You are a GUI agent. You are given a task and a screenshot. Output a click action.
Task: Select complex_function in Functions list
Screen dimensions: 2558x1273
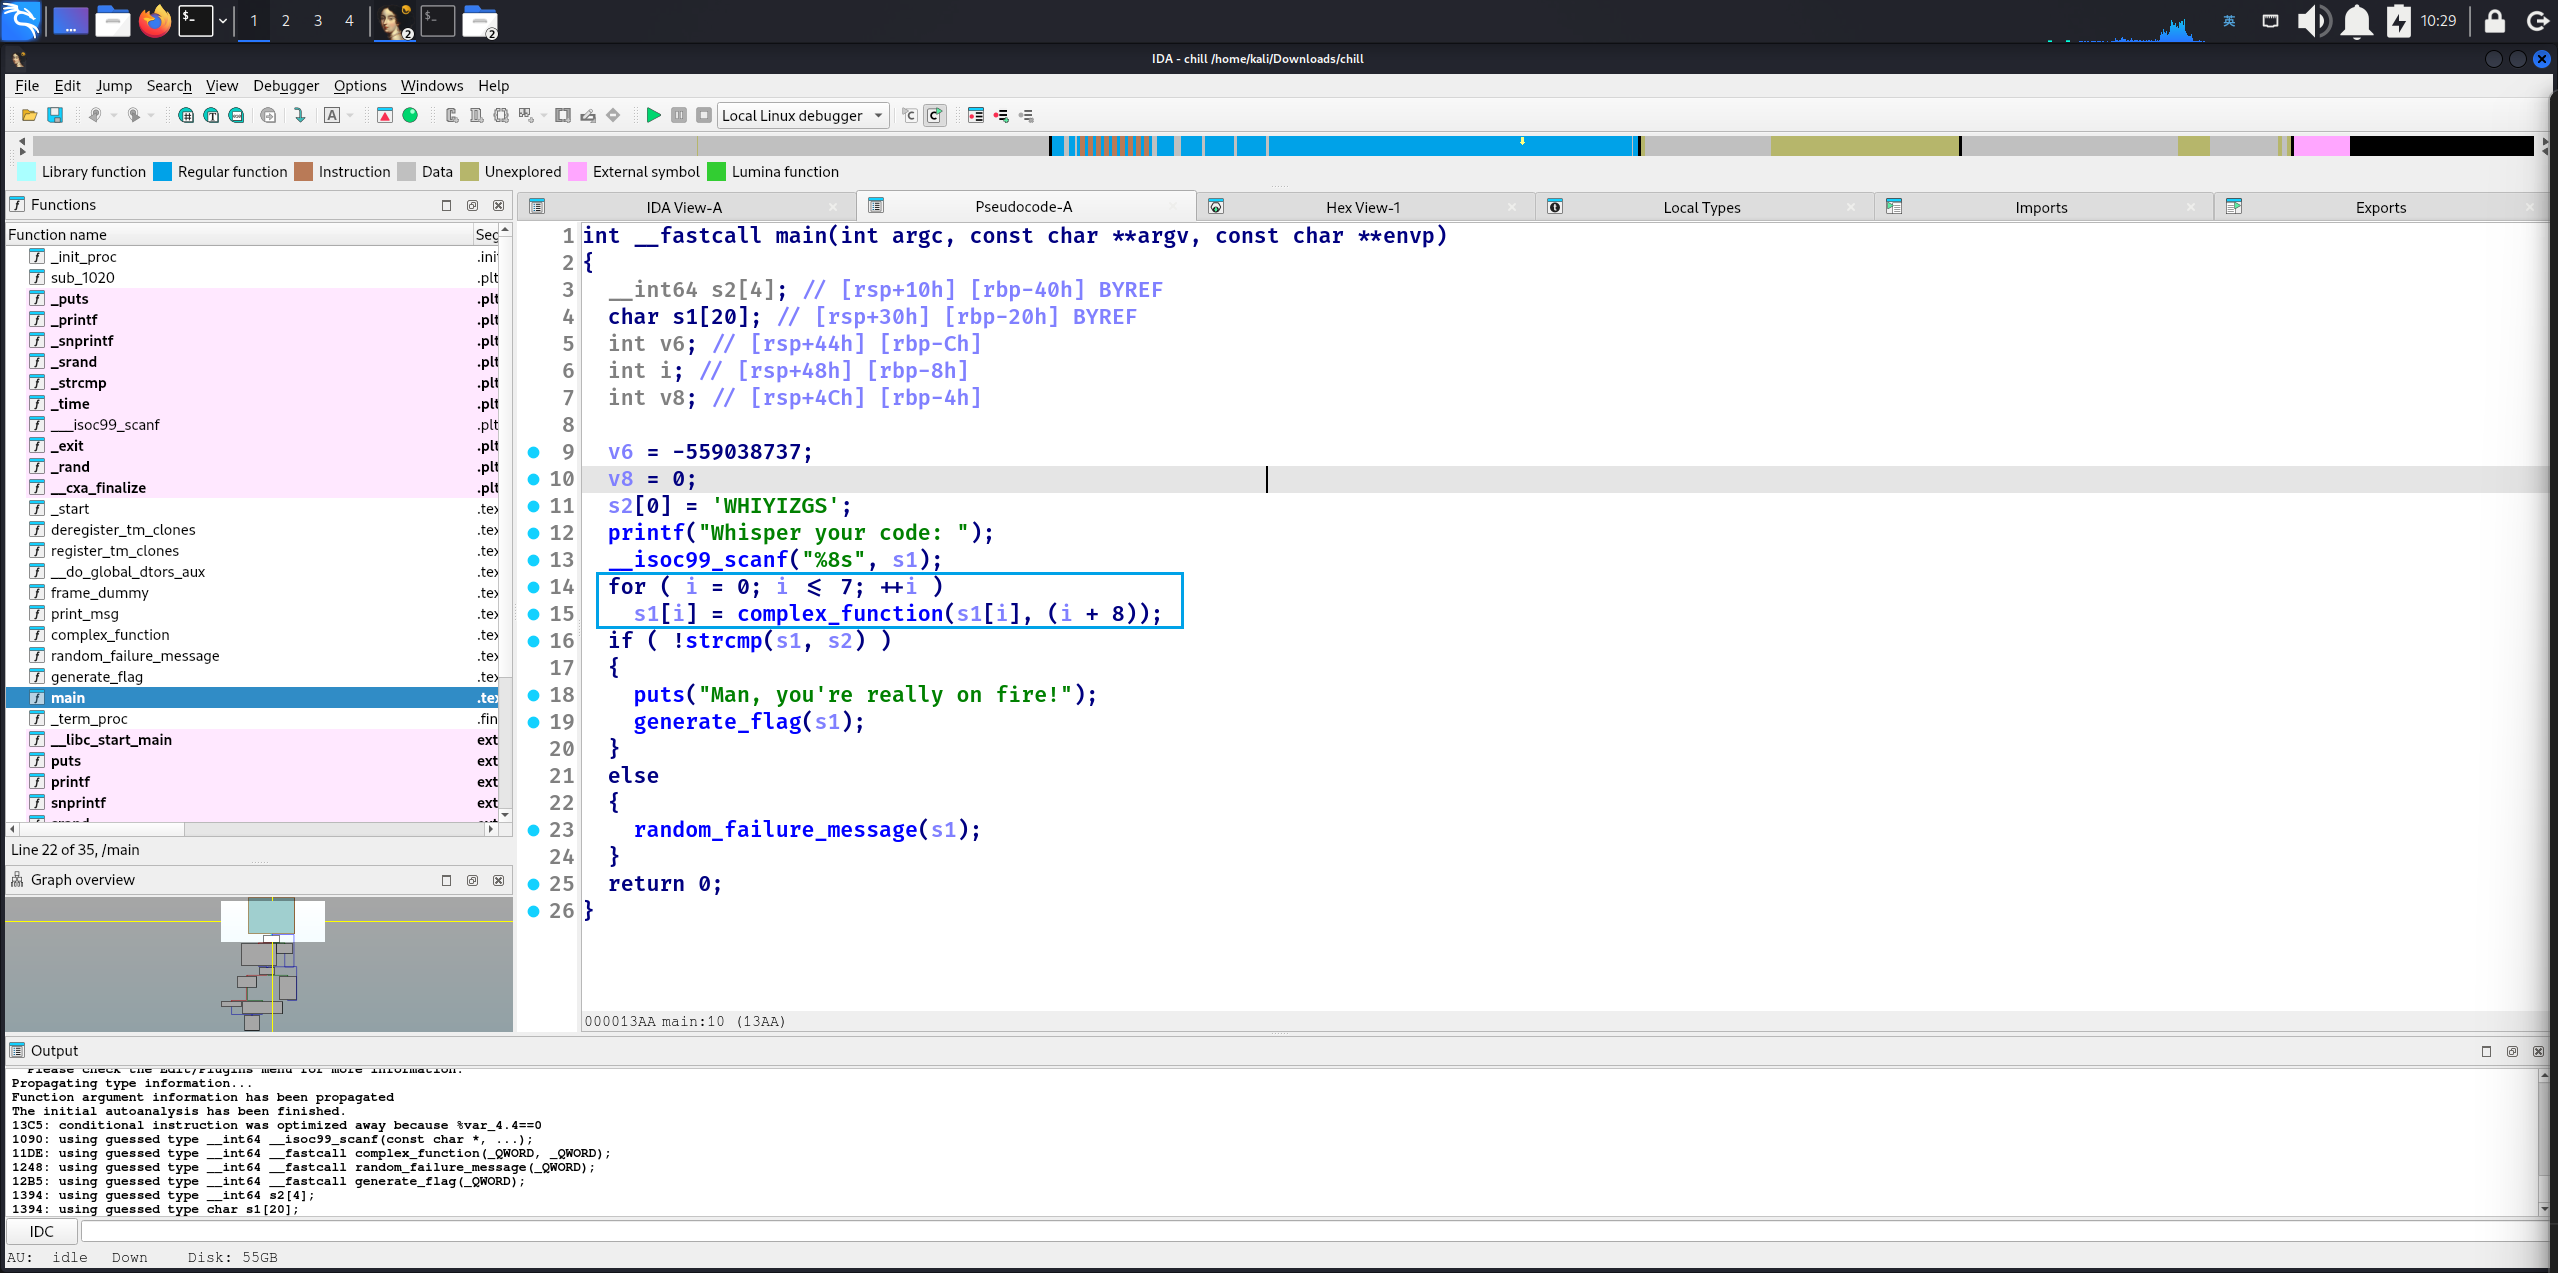[x=110, y=635]
